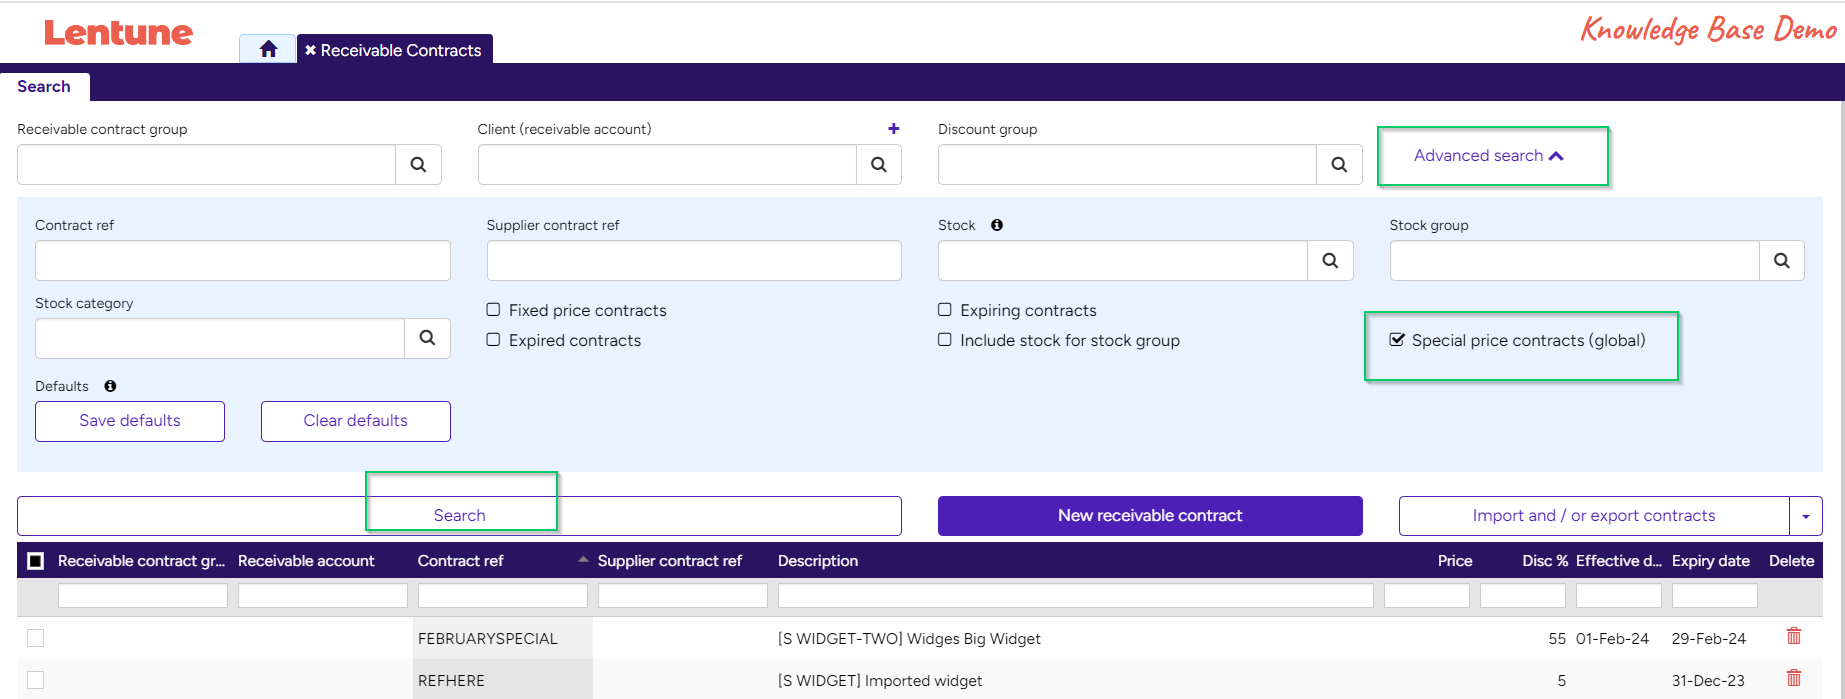Create a New receivable contract
This screenshot has height=699, width=1845.
click(x=1150, y=516)
